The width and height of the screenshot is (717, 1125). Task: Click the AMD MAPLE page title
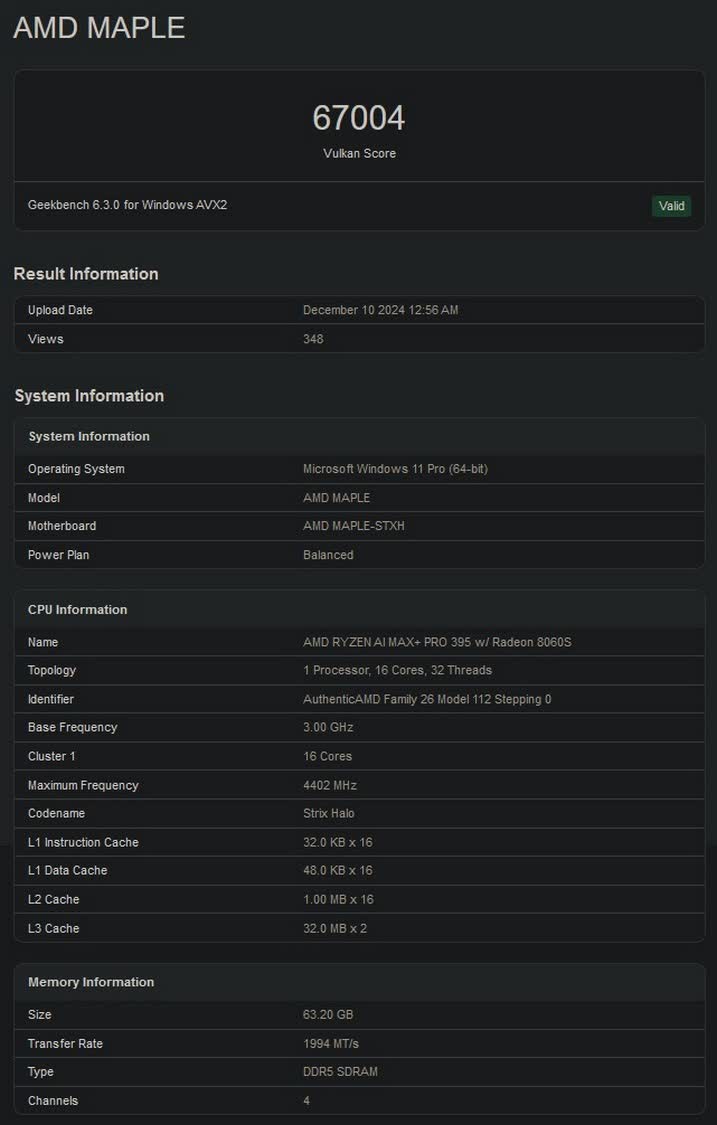coord(99,28)
